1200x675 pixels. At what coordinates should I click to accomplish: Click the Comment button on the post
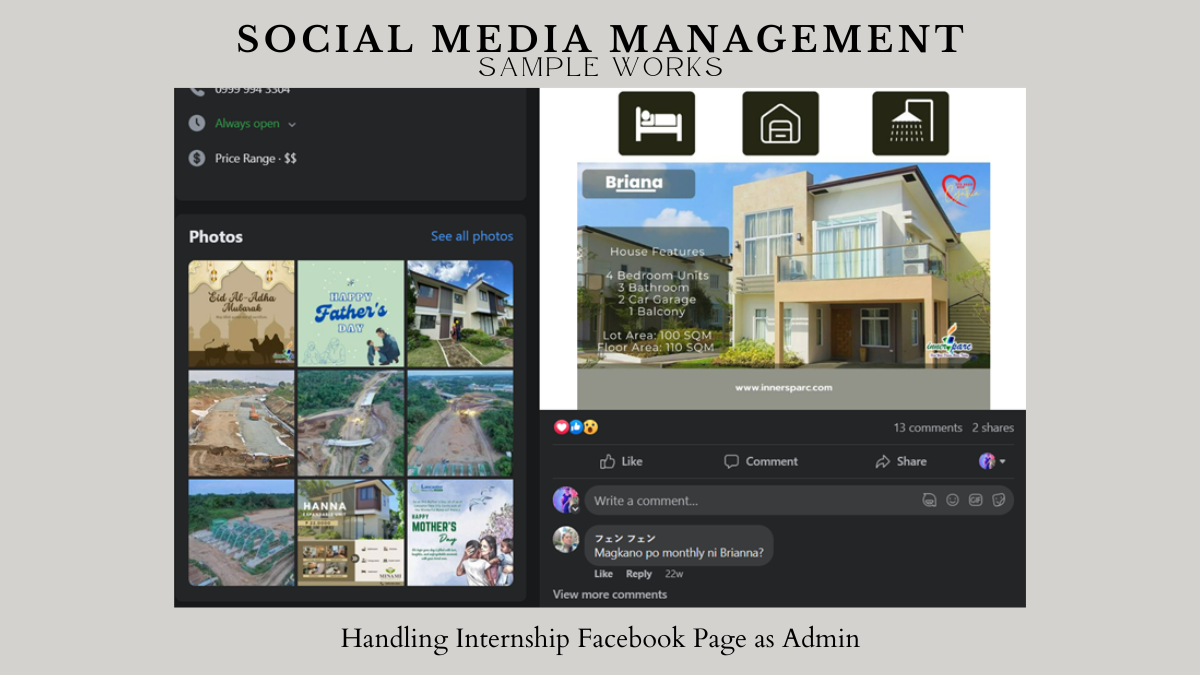pos(761,461)
